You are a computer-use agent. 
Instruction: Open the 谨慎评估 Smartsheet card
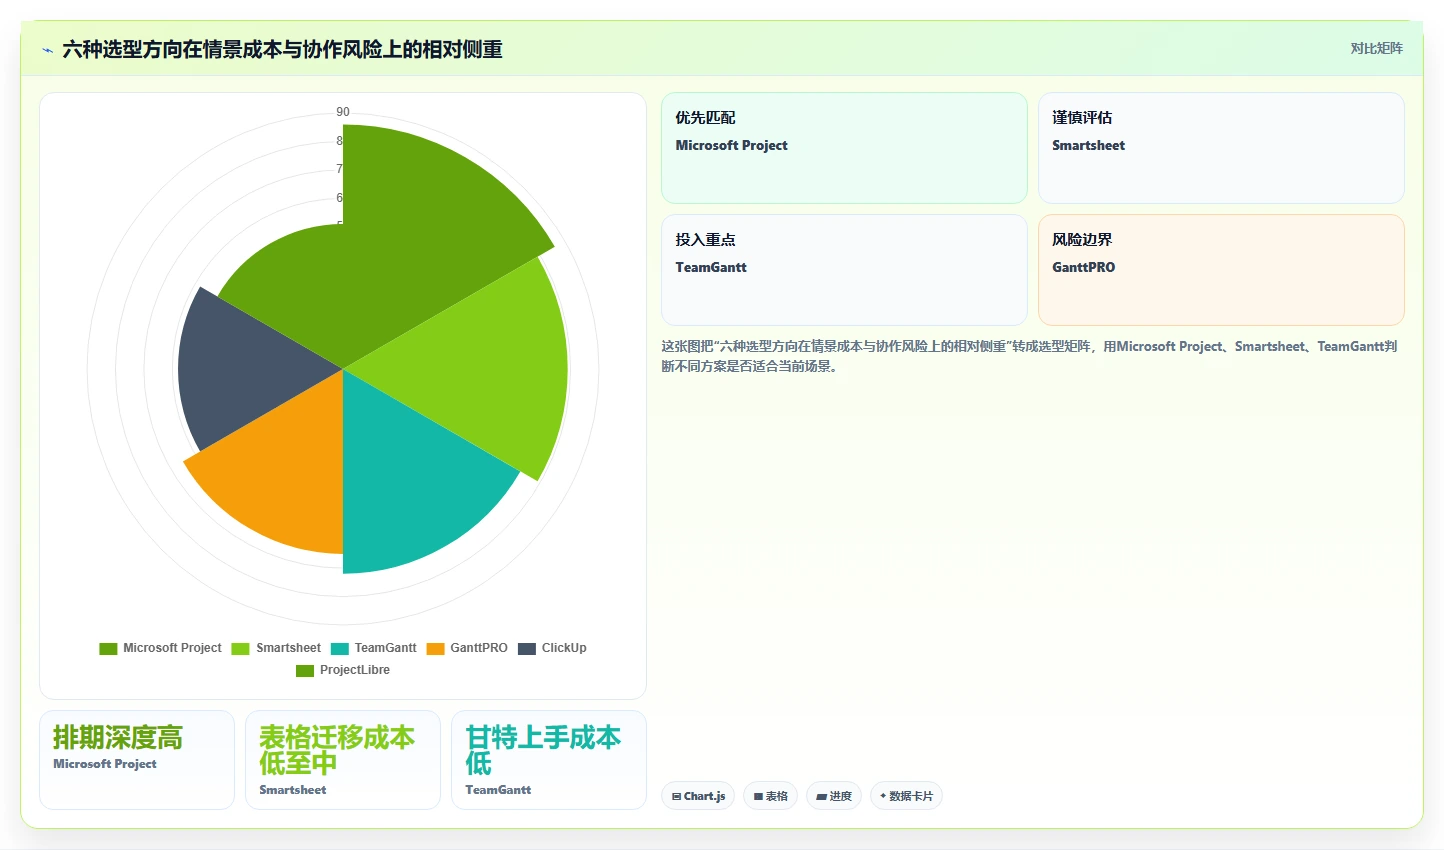(x=1221, y=148)
